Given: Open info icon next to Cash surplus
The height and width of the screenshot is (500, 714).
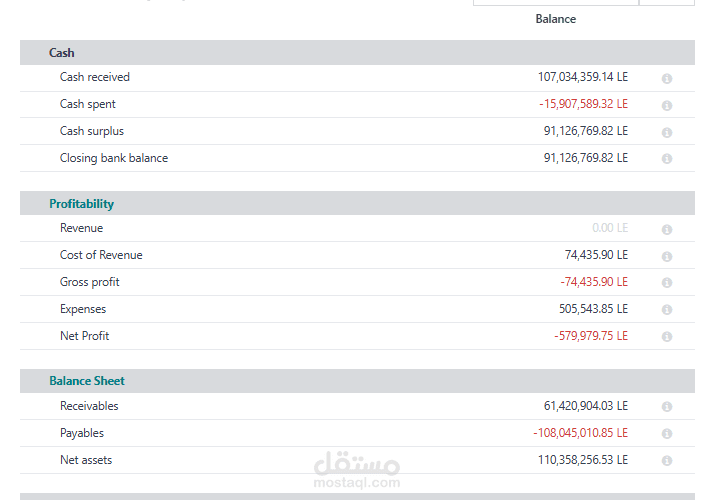Looking at the screenshot, I should (x=666, y=132).
